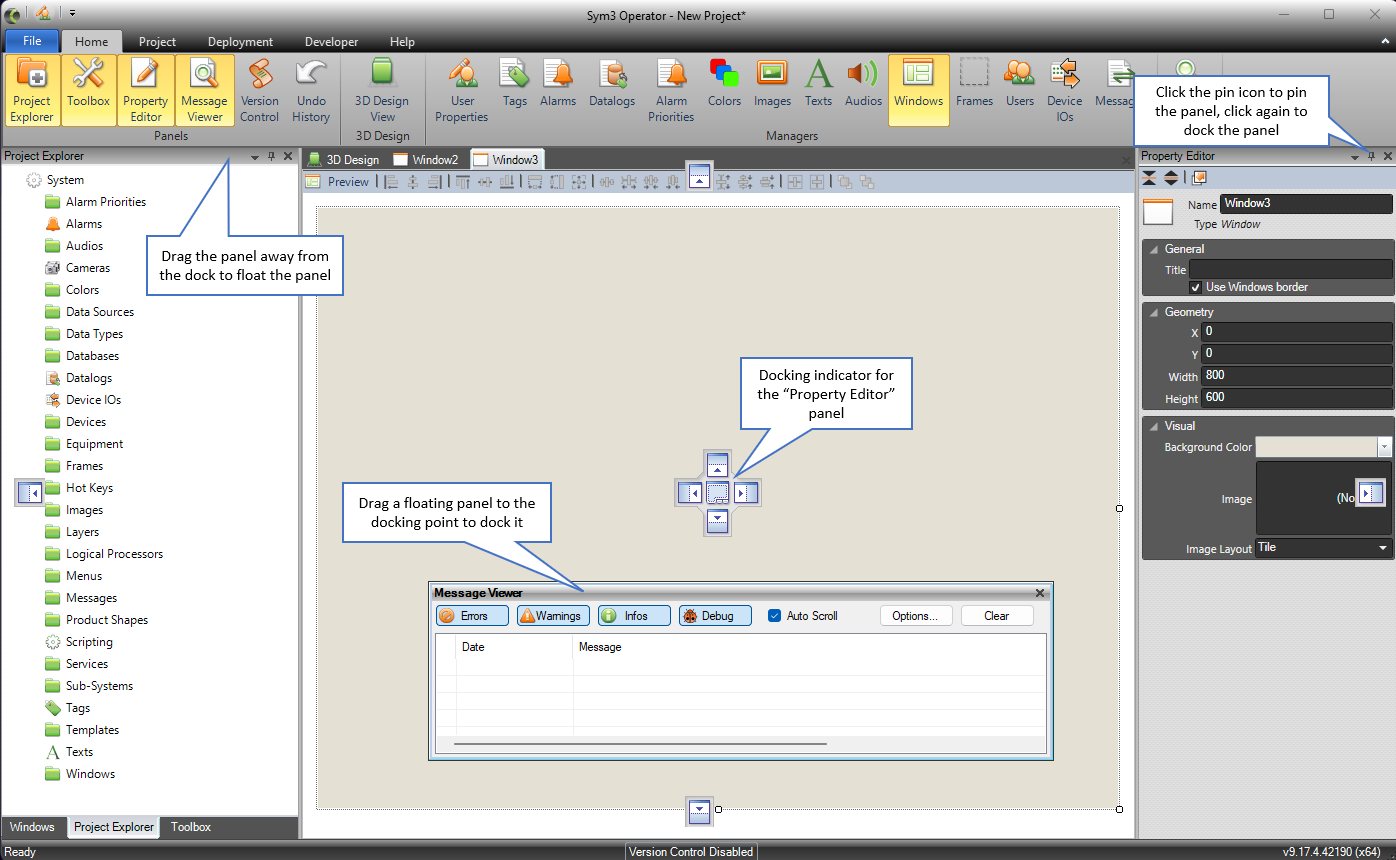1396x860 pixels.
Task: Collapse the General property section
Action: [x=1154, y=249]
